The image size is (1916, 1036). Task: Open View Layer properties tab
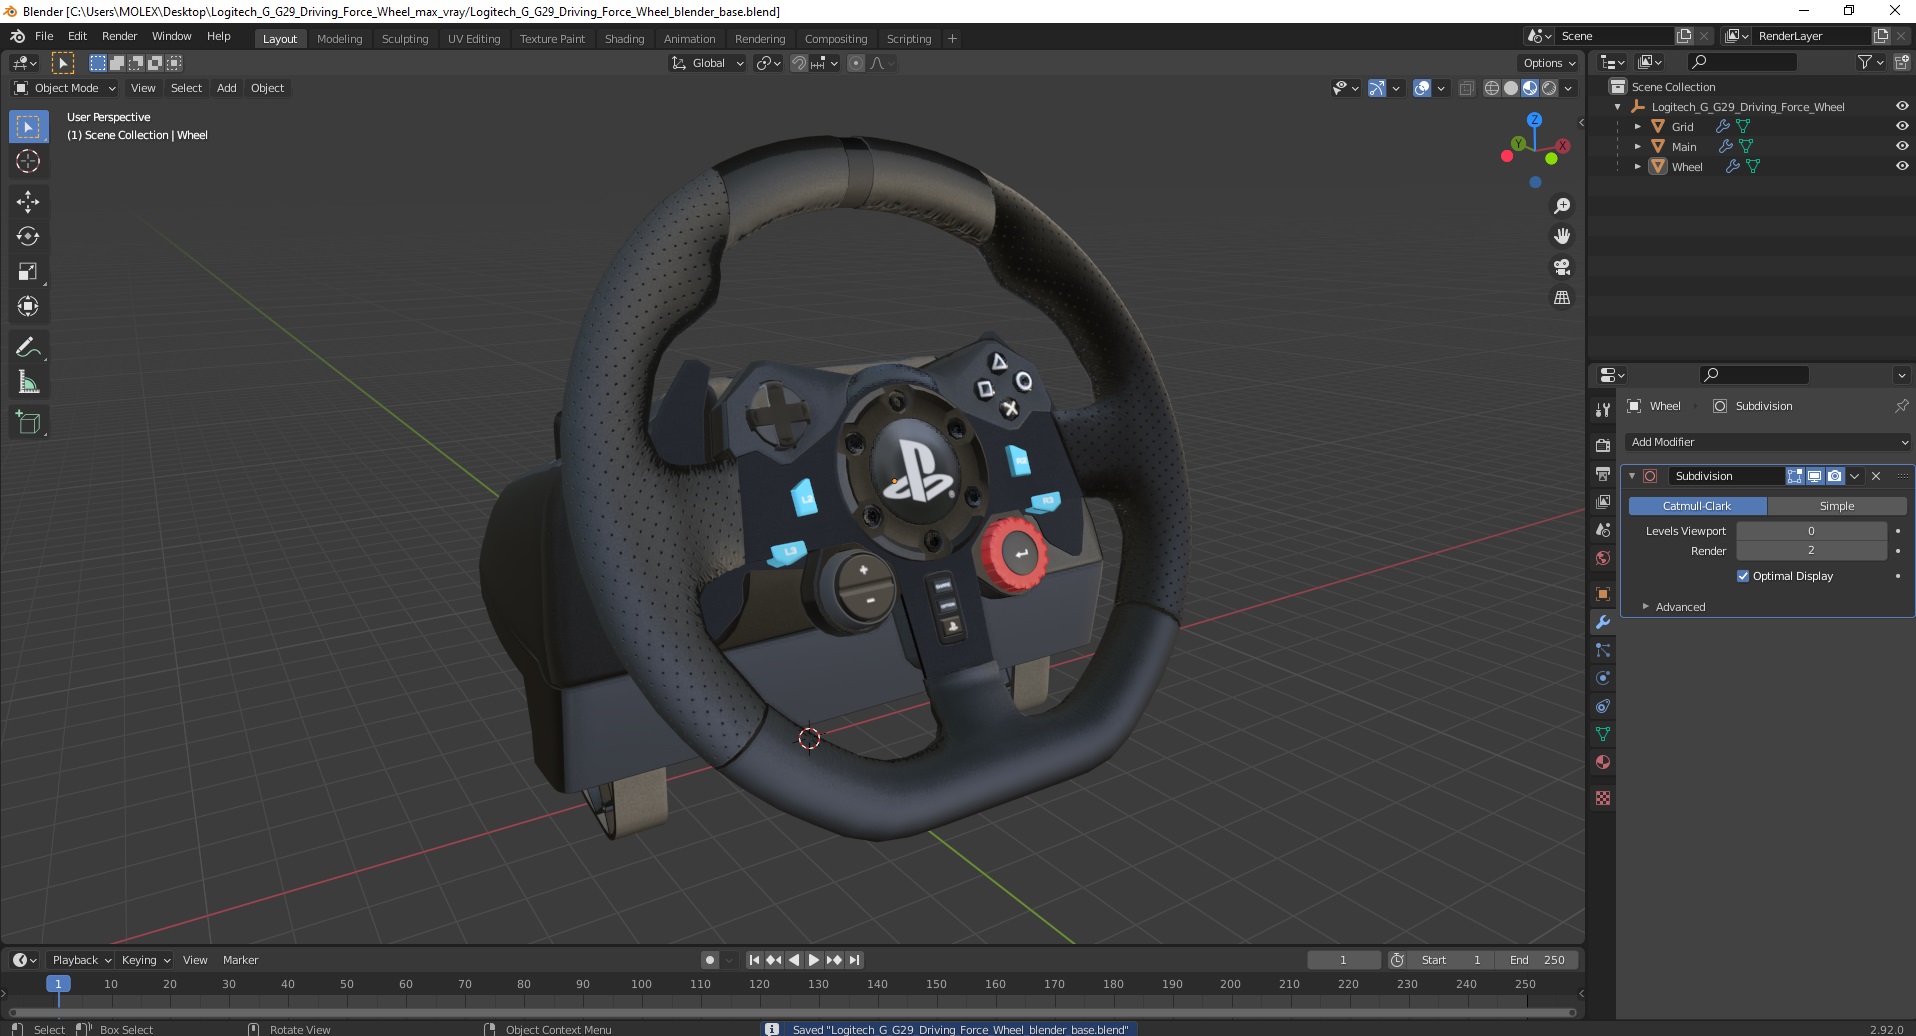click(x=1603, y=501)
